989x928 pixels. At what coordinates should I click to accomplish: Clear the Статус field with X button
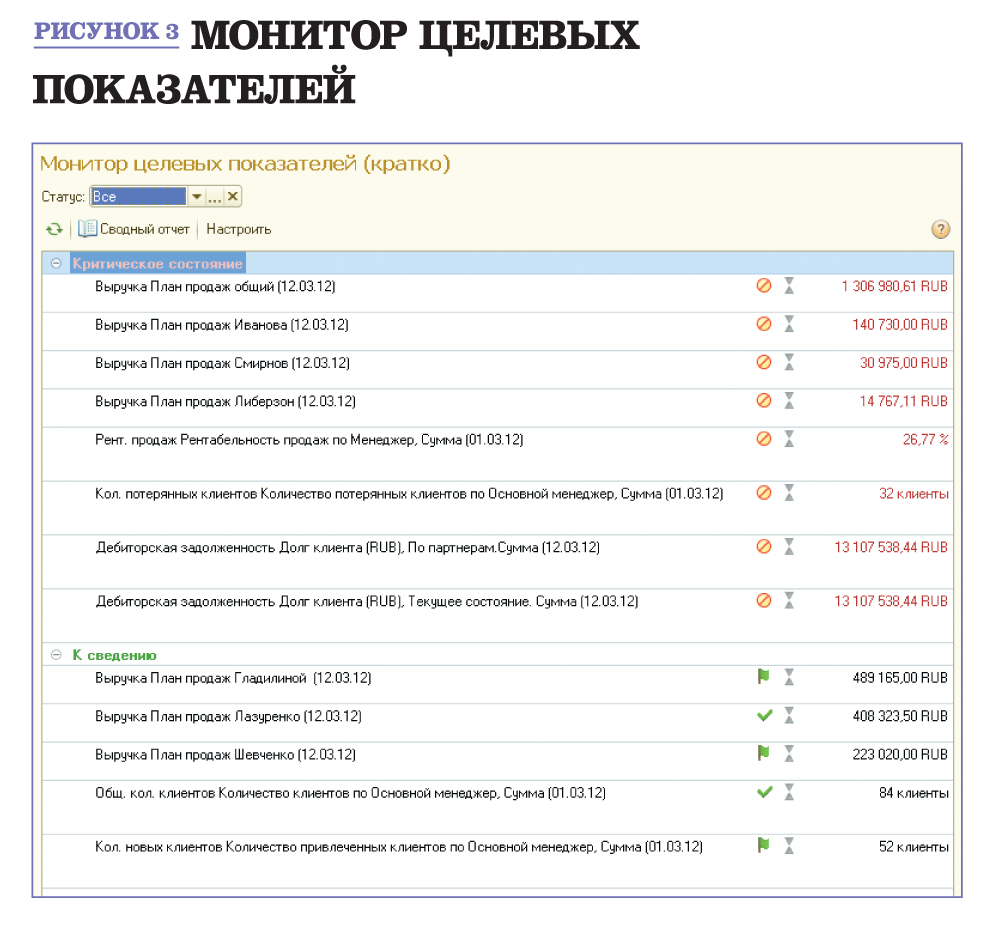point(233,197)
